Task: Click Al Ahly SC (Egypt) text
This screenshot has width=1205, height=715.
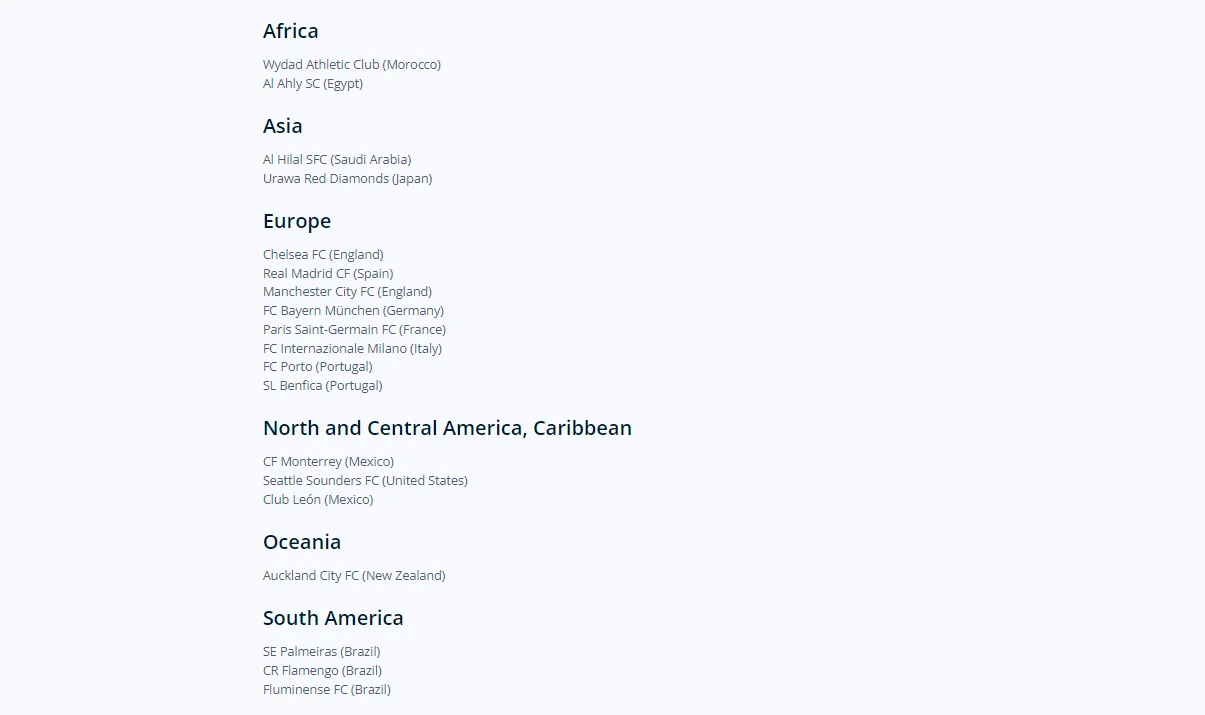Action: pyautogui.click(x=313, y=84)
